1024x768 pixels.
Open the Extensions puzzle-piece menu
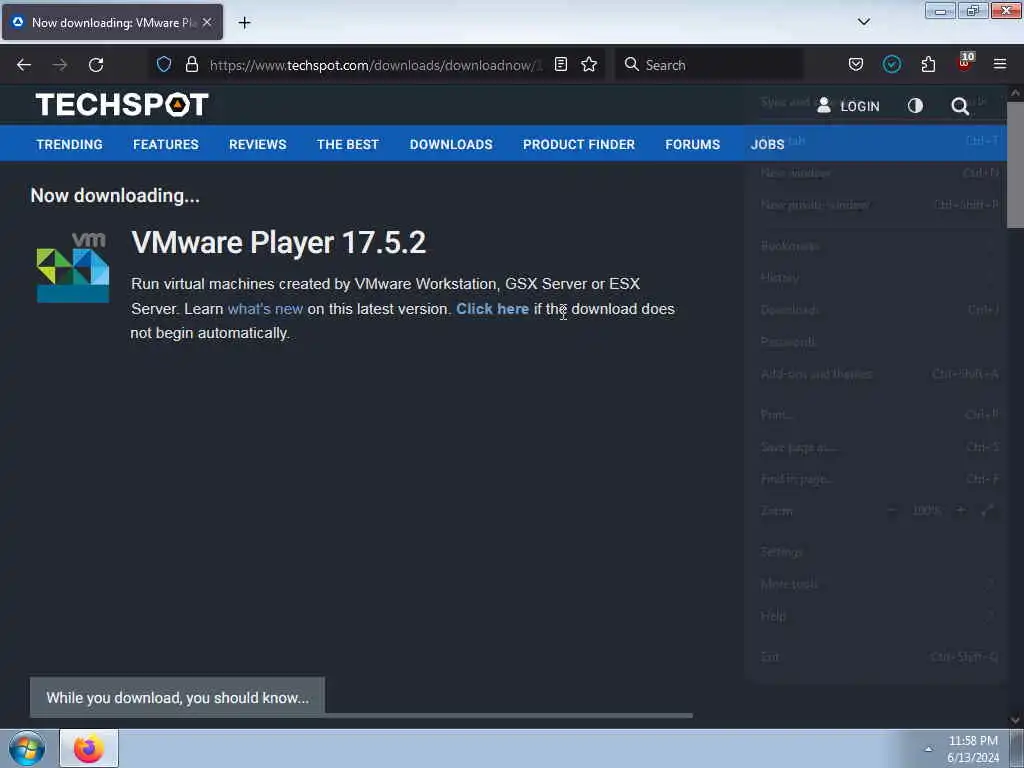click(x=928, y=64)
